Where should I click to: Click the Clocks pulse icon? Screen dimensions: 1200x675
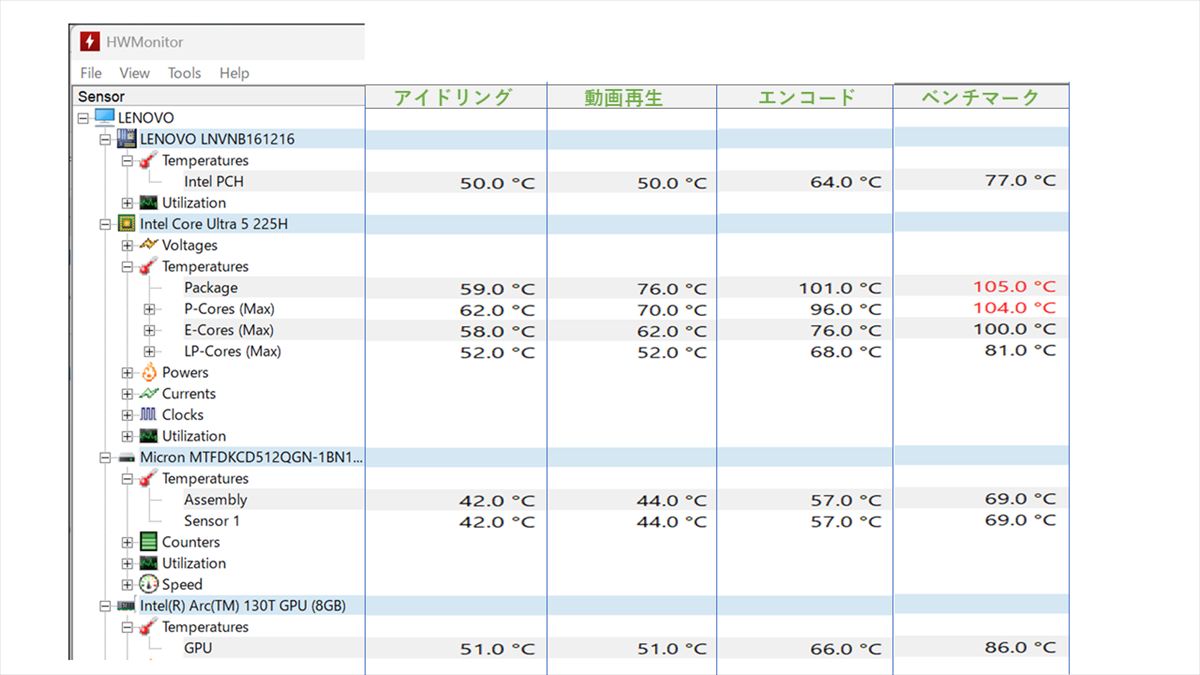148,415
